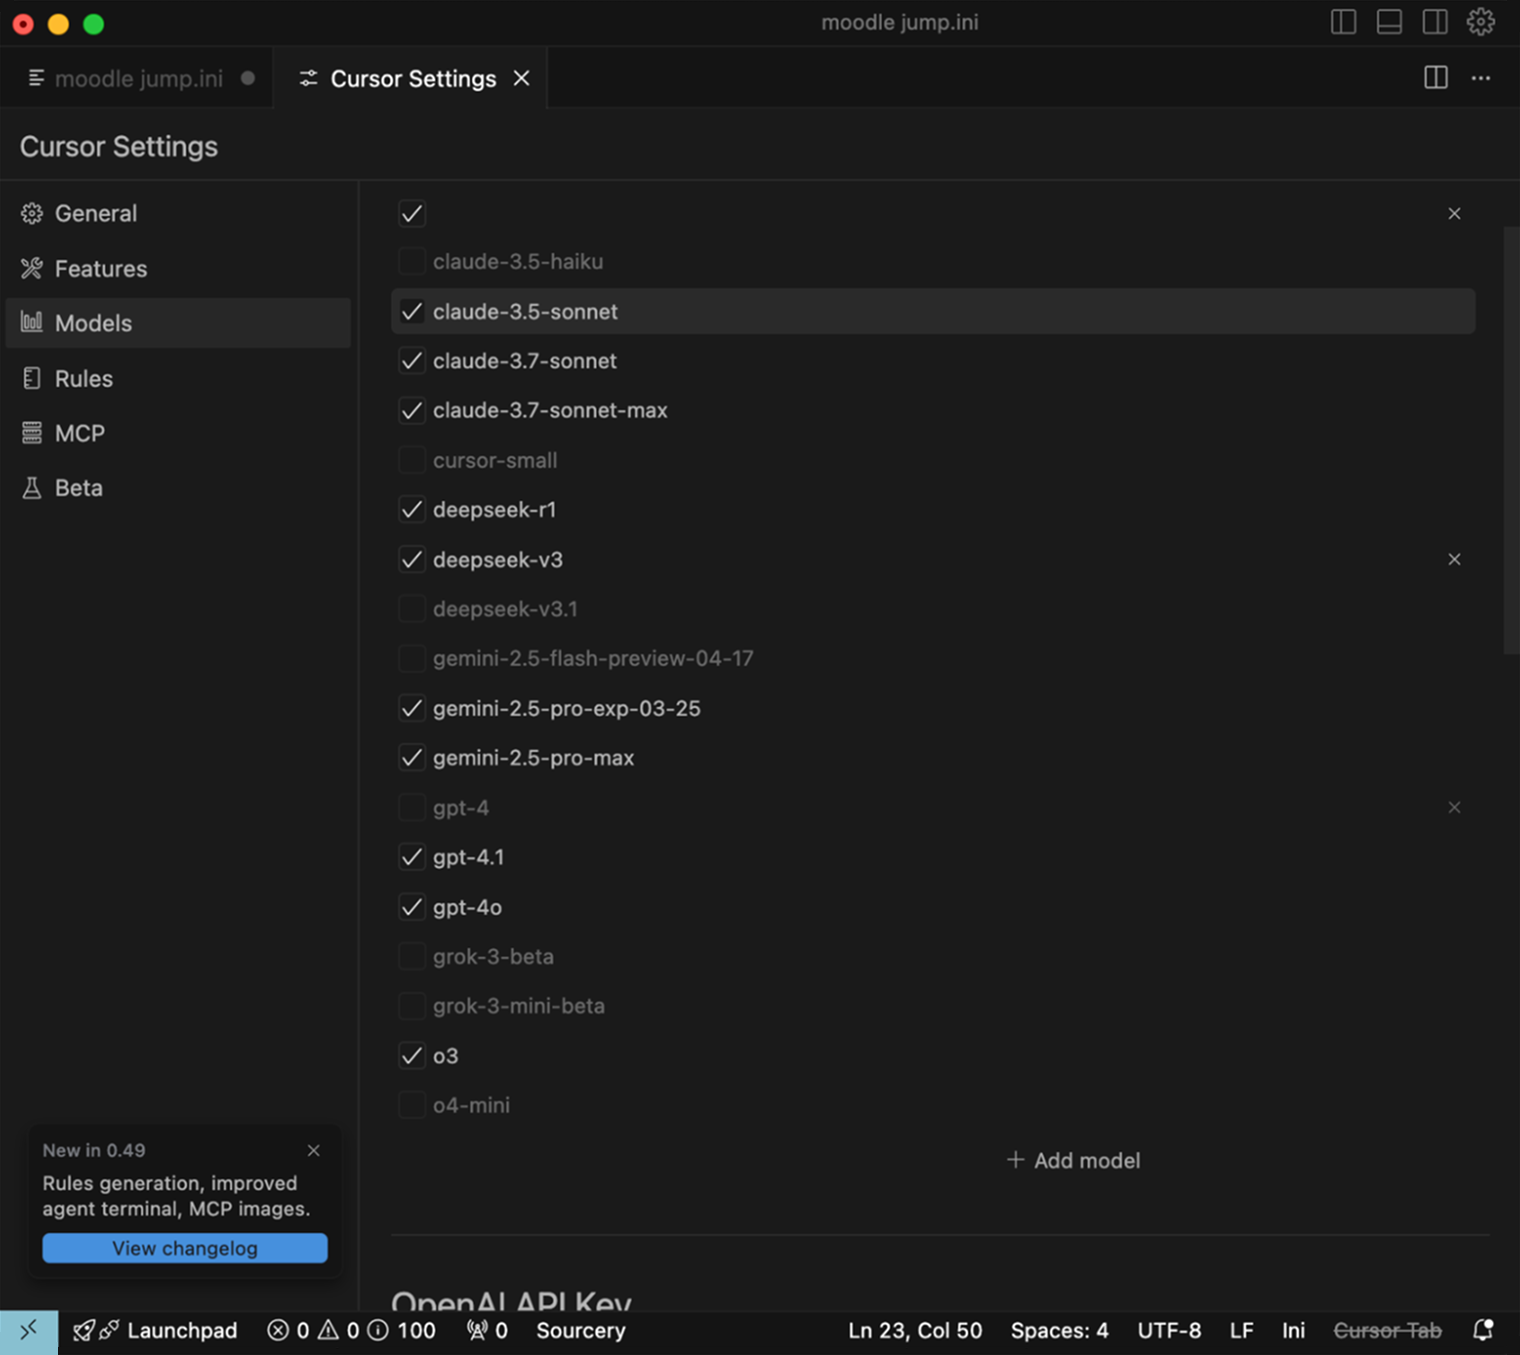
Task: Click the MCP server icon
Action: (x=32, y=433)
